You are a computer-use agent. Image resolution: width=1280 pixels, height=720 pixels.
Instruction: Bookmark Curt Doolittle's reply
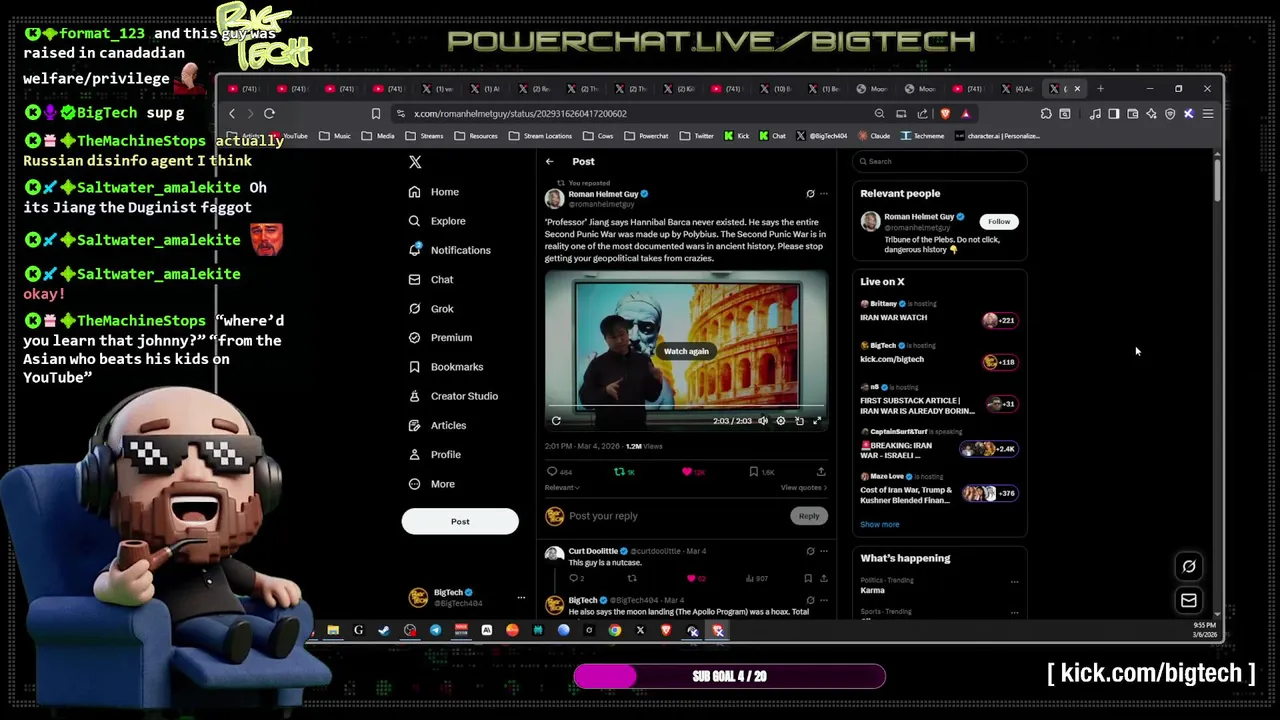808,578
